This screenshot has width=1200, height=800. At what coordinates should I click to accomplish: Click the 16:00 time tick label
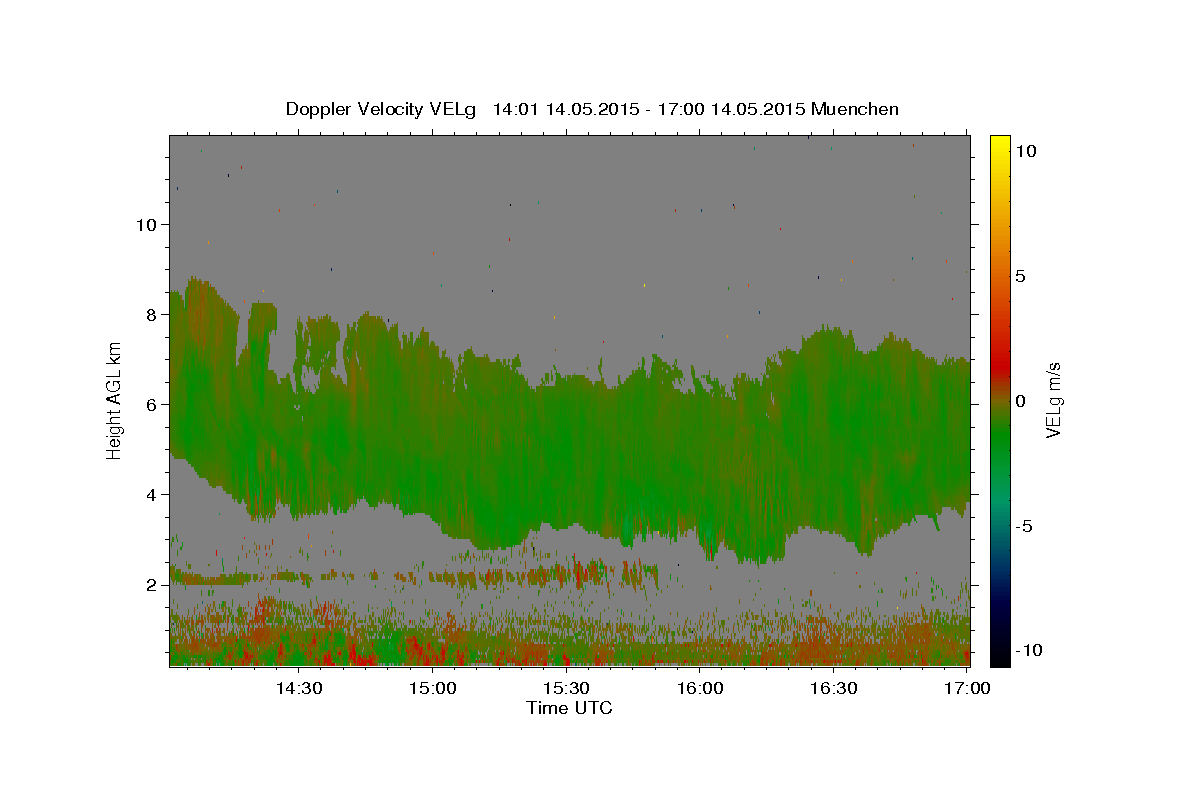pyautogui.click(x=700, y=688)
